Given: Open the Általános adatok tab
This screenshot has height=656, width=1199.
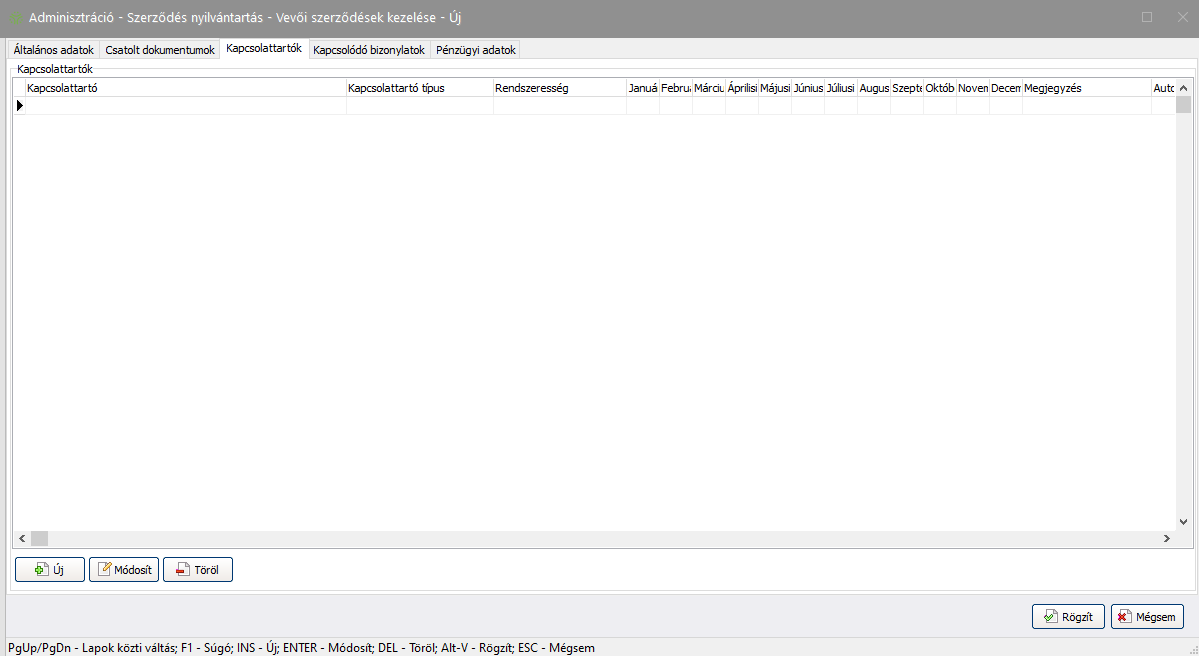Looking at the screenshot, I should [x=54, y=50].
